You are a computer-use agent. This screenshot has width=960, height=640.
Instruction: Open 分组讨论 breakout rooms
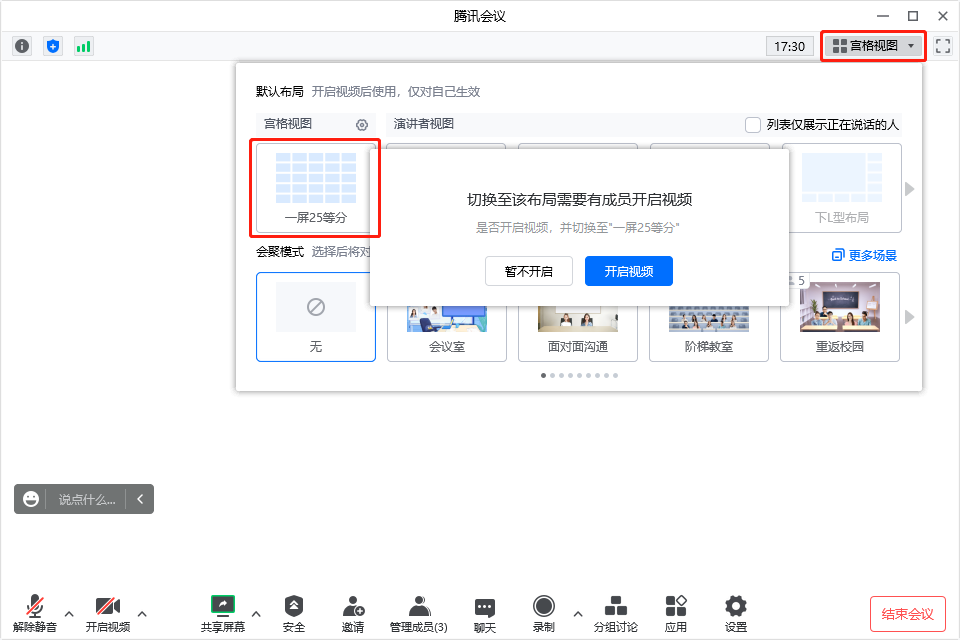pos(616,614)
